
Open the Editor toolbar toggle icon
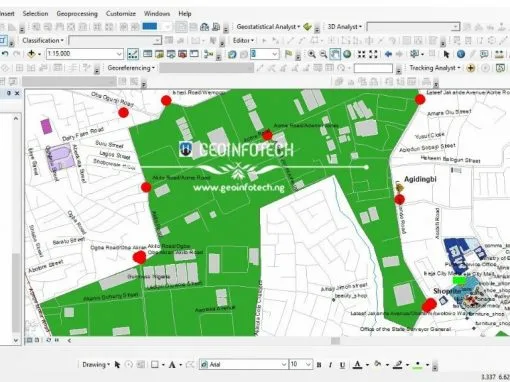coord(133,54)
